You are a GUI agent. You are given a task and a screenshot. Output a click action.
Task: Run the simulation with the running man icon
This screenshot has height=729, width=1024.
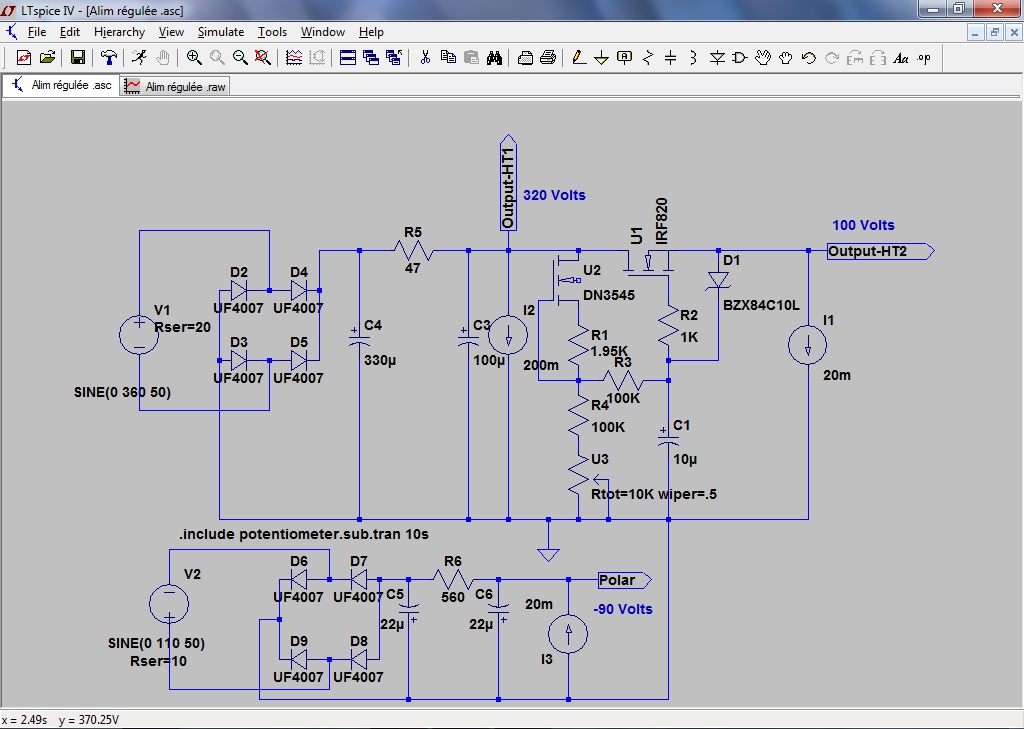click(139, 58)
